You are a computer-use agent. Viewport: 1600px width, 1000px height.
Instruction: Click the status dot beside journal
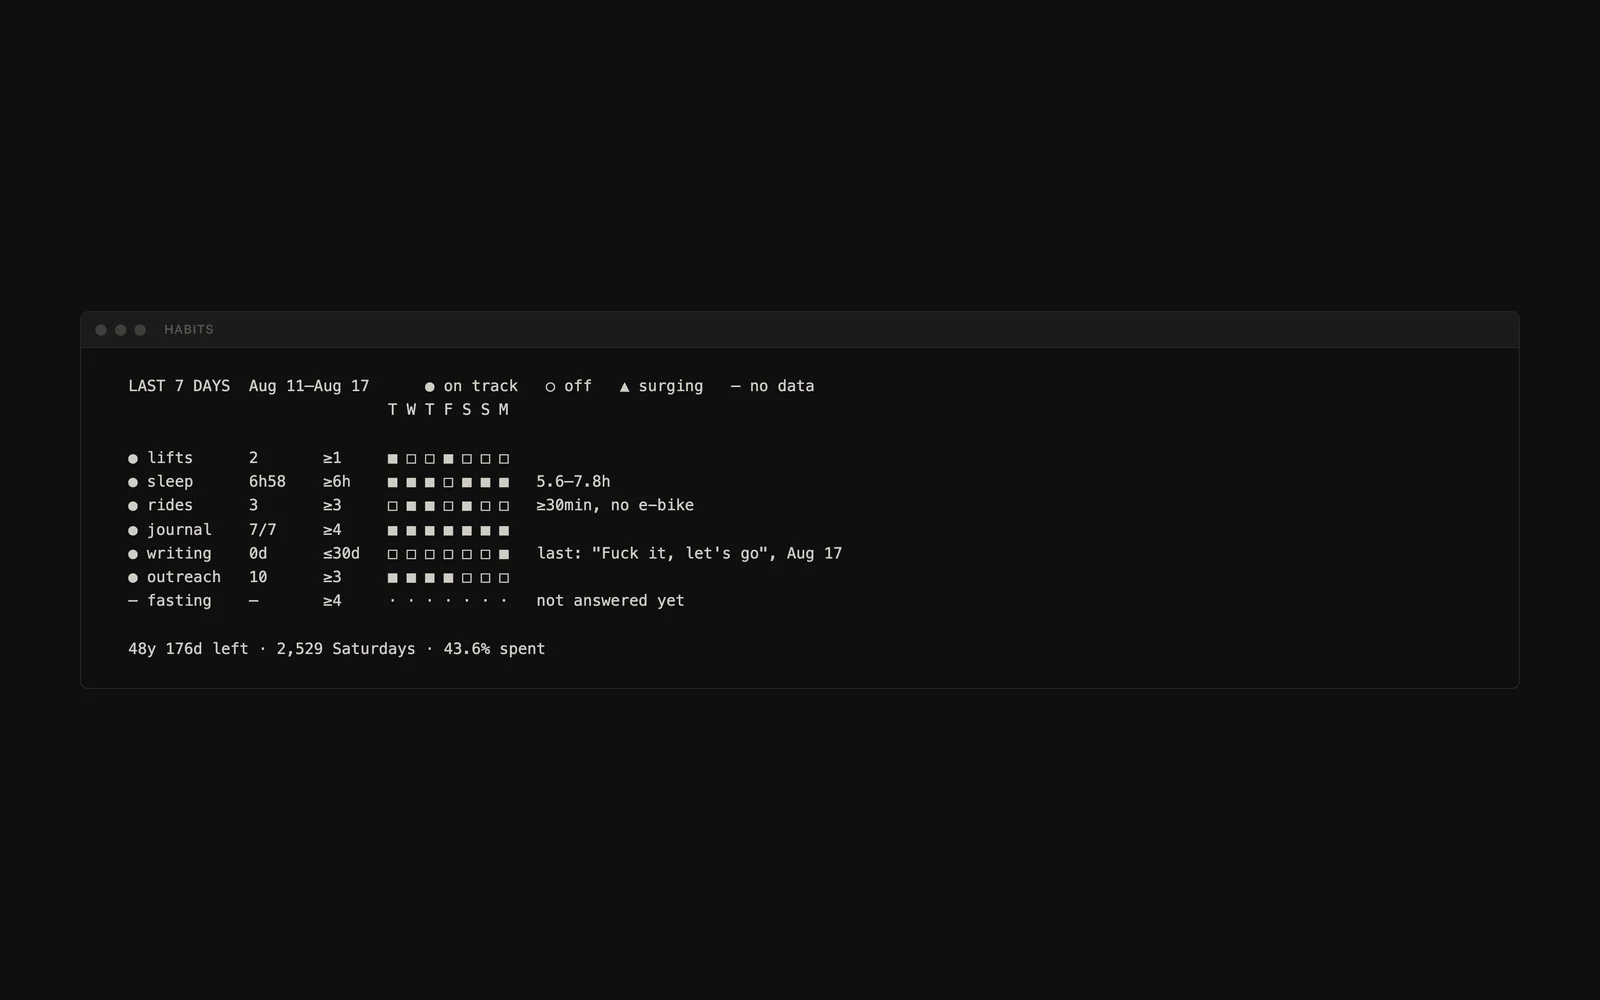pos(133,530)
